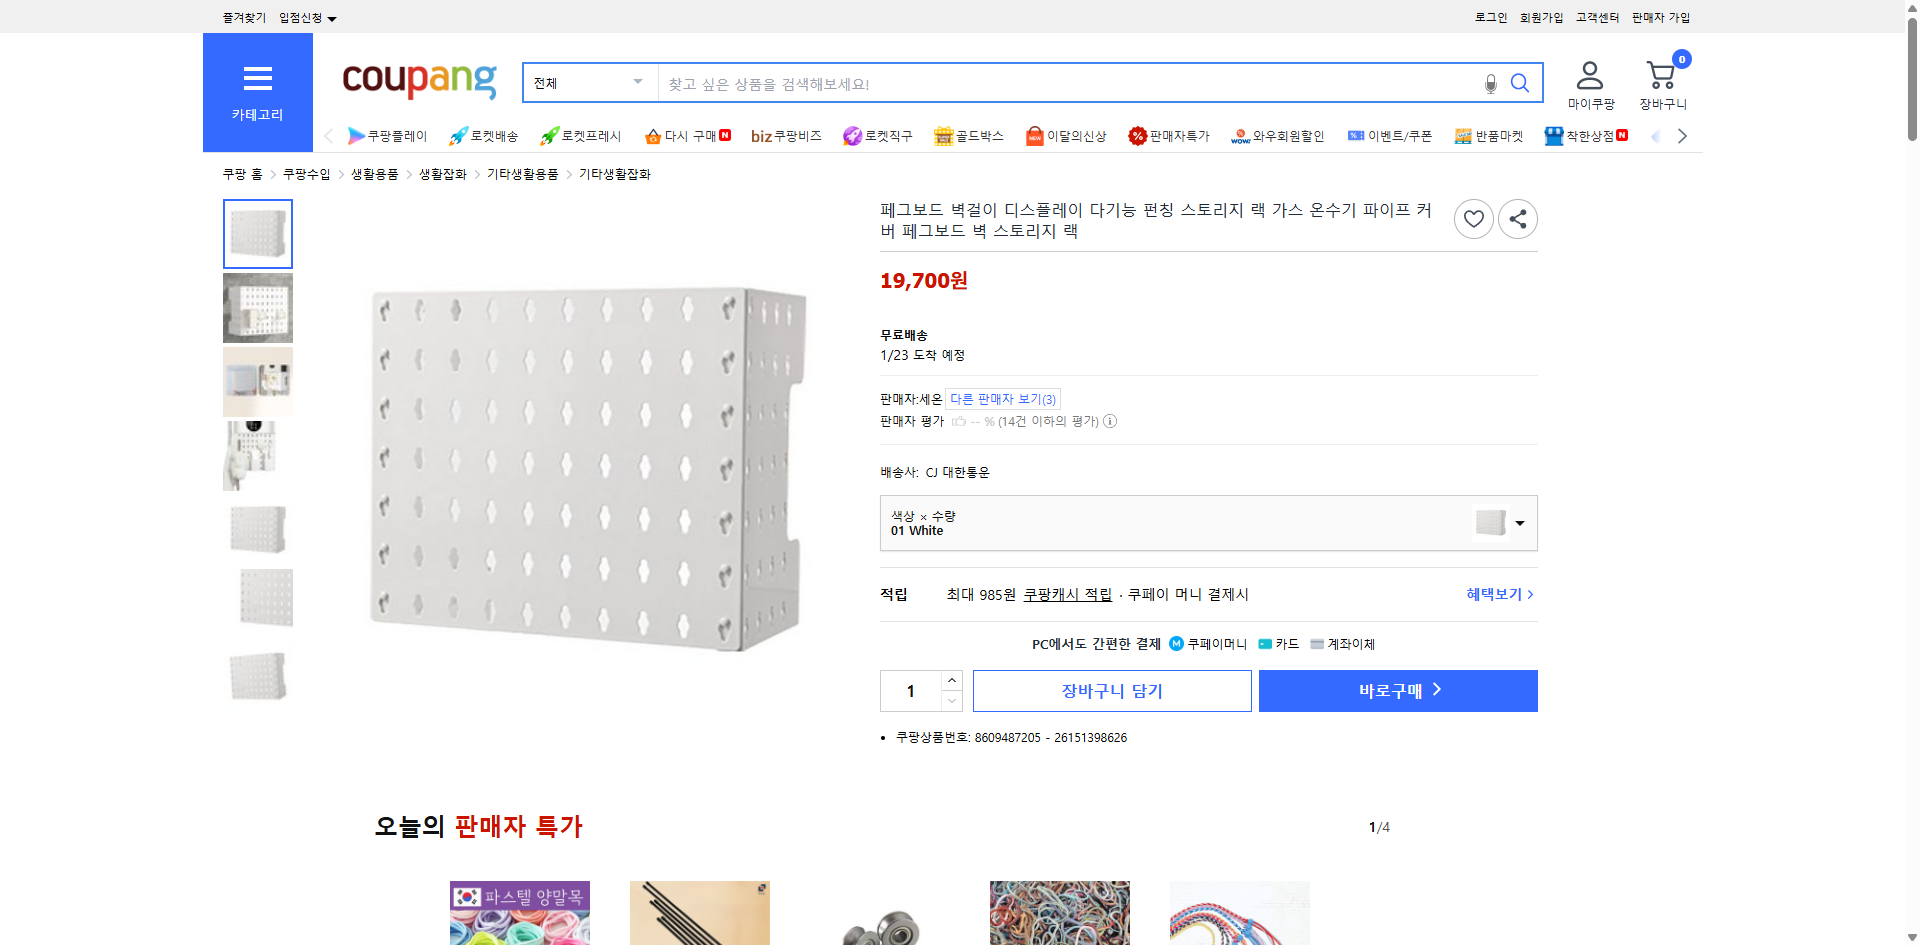Viewport: 1920px width, 945px height.
Task: Click the heart wishlist icon
Action: 1473,218
